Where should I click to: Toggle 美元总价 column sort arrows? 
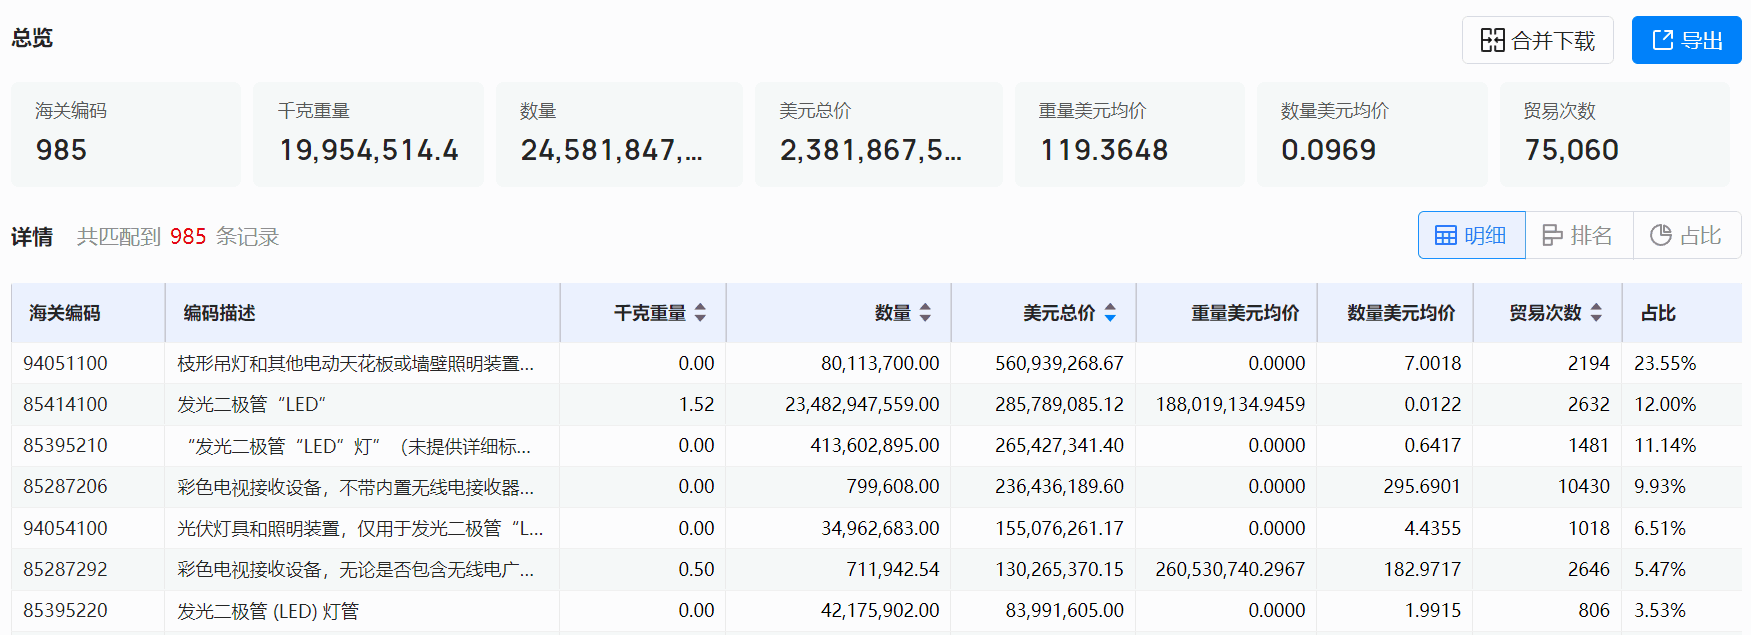pyautogui.click(x=1110, y=313)
